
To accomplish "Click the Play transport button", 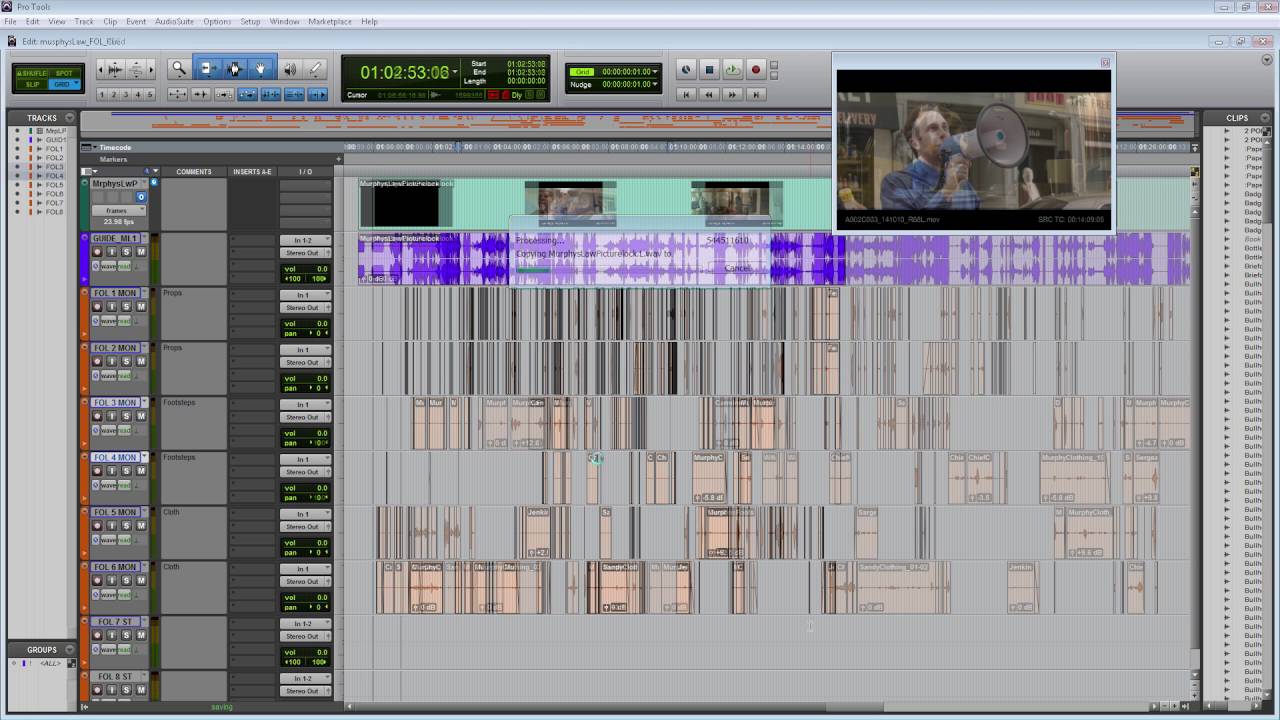I will (732, 70).
